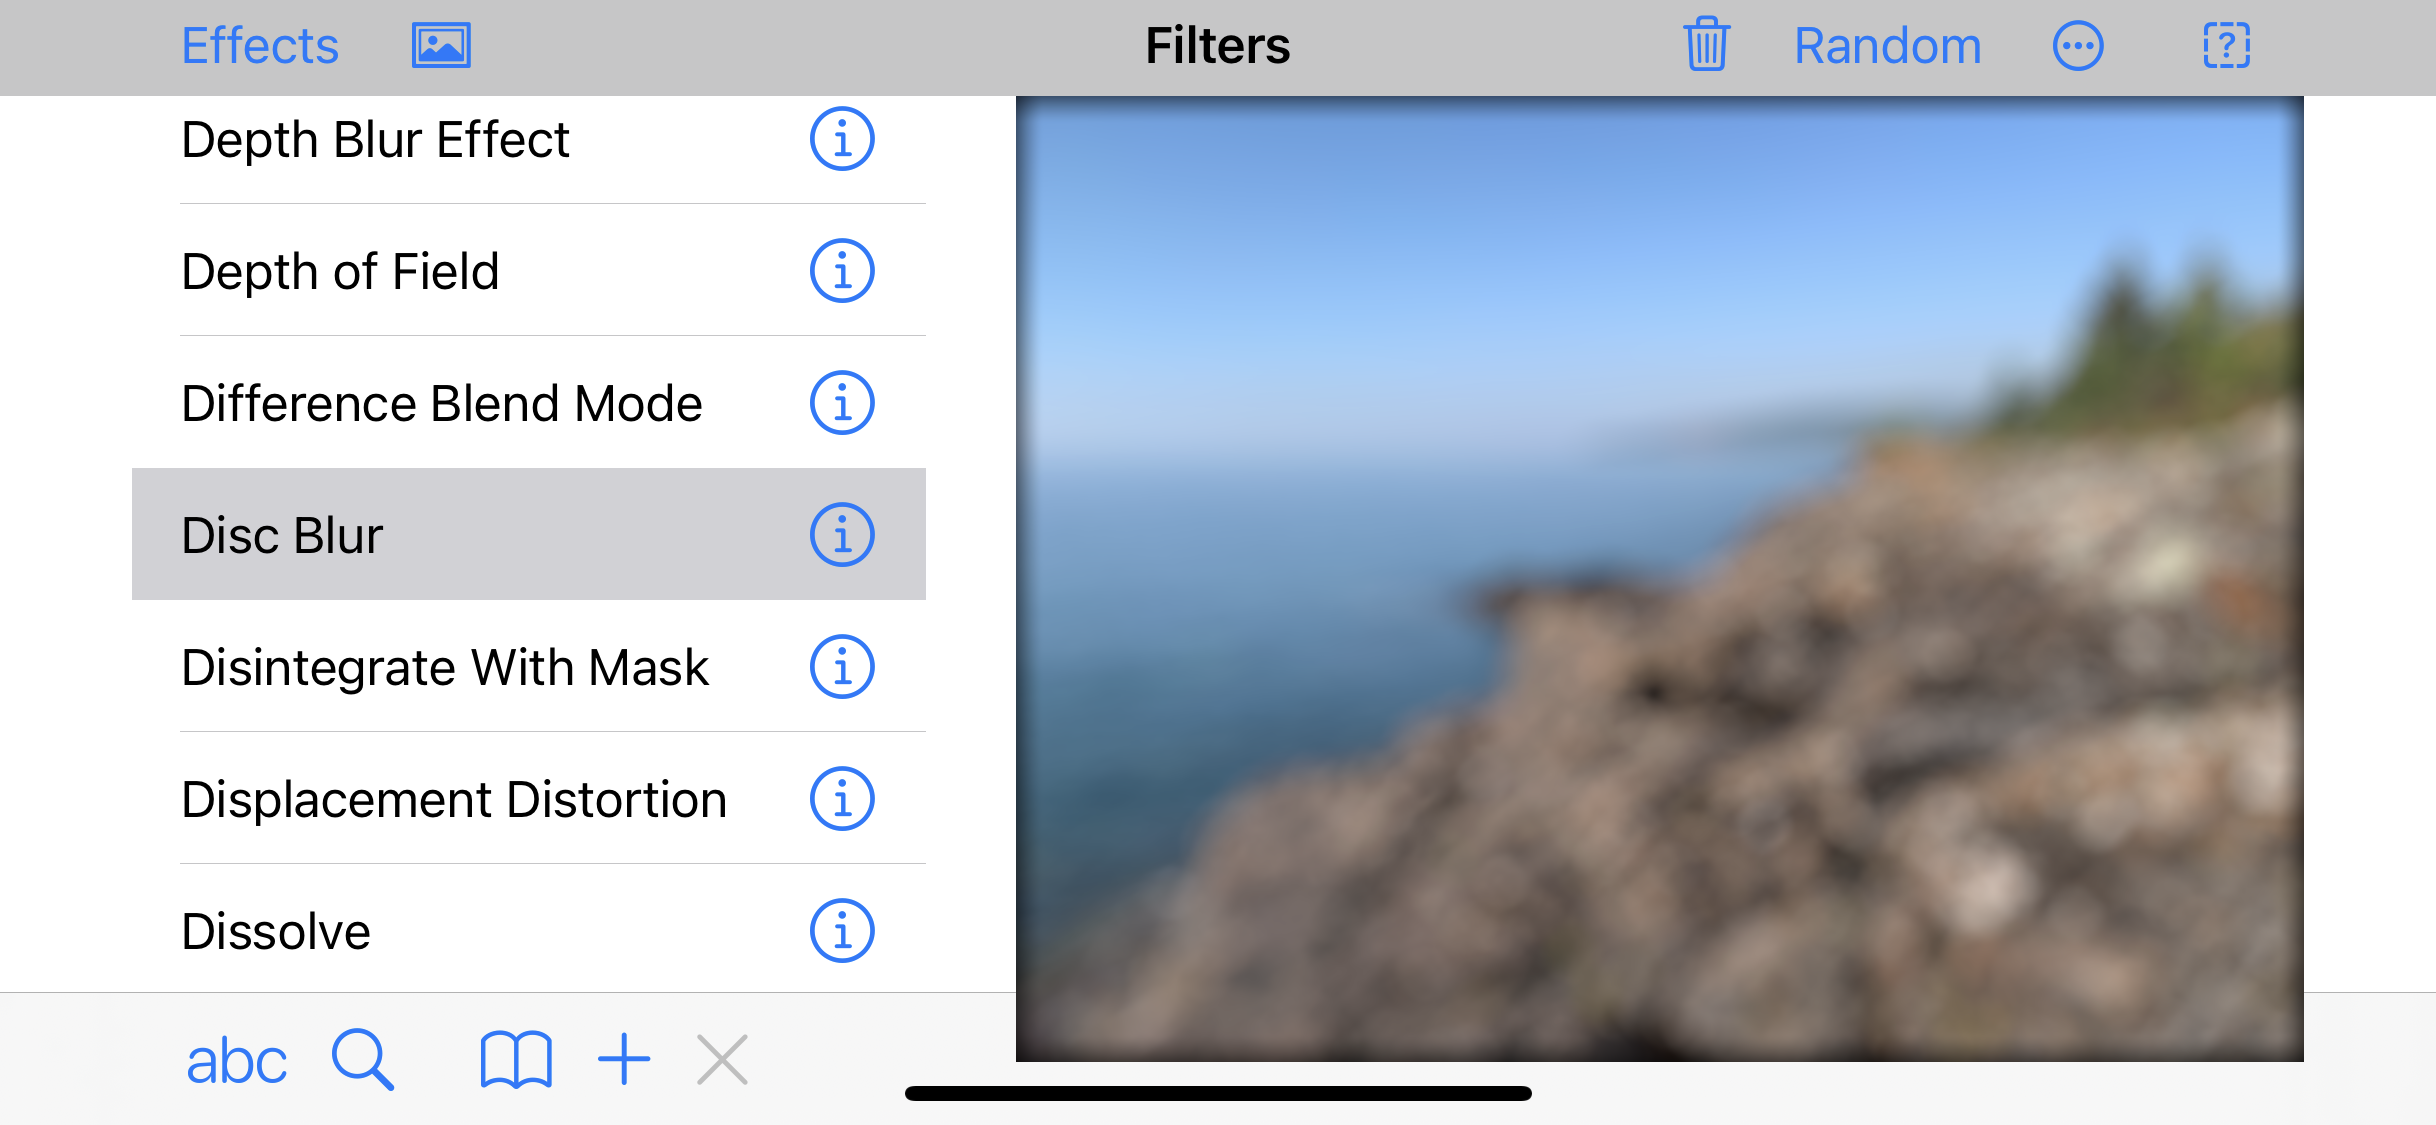Tap the X clear icon
This screenshot has width=2436, height=1125.
click(722, 1059)
